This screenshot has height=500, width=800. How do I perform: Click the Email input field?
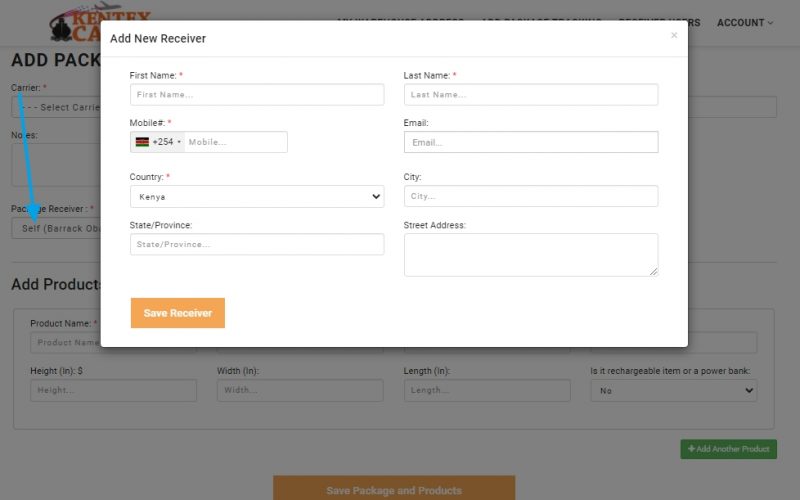pos(531,142)
